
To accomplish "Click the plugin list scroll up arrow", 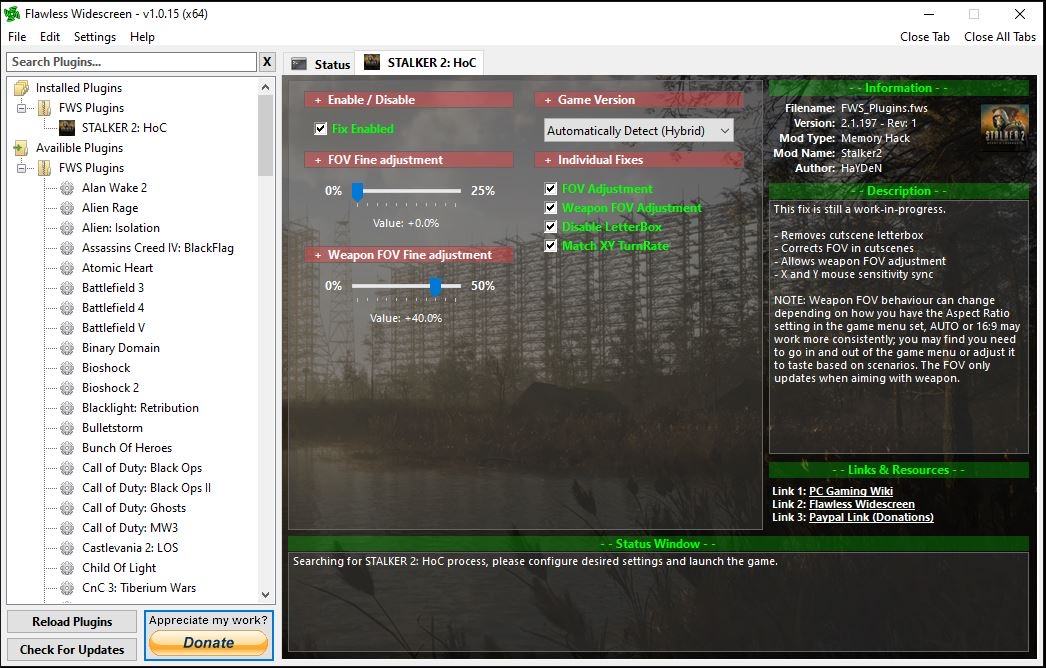I will (x=266, y=87).
